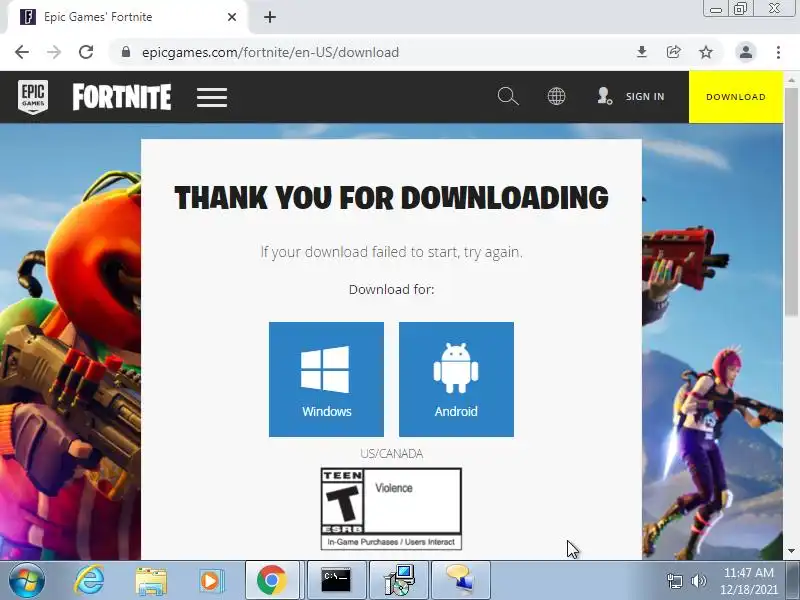Click the Epic Games logo
Viewport: 800px width, 600px height.
pos(33,96)
